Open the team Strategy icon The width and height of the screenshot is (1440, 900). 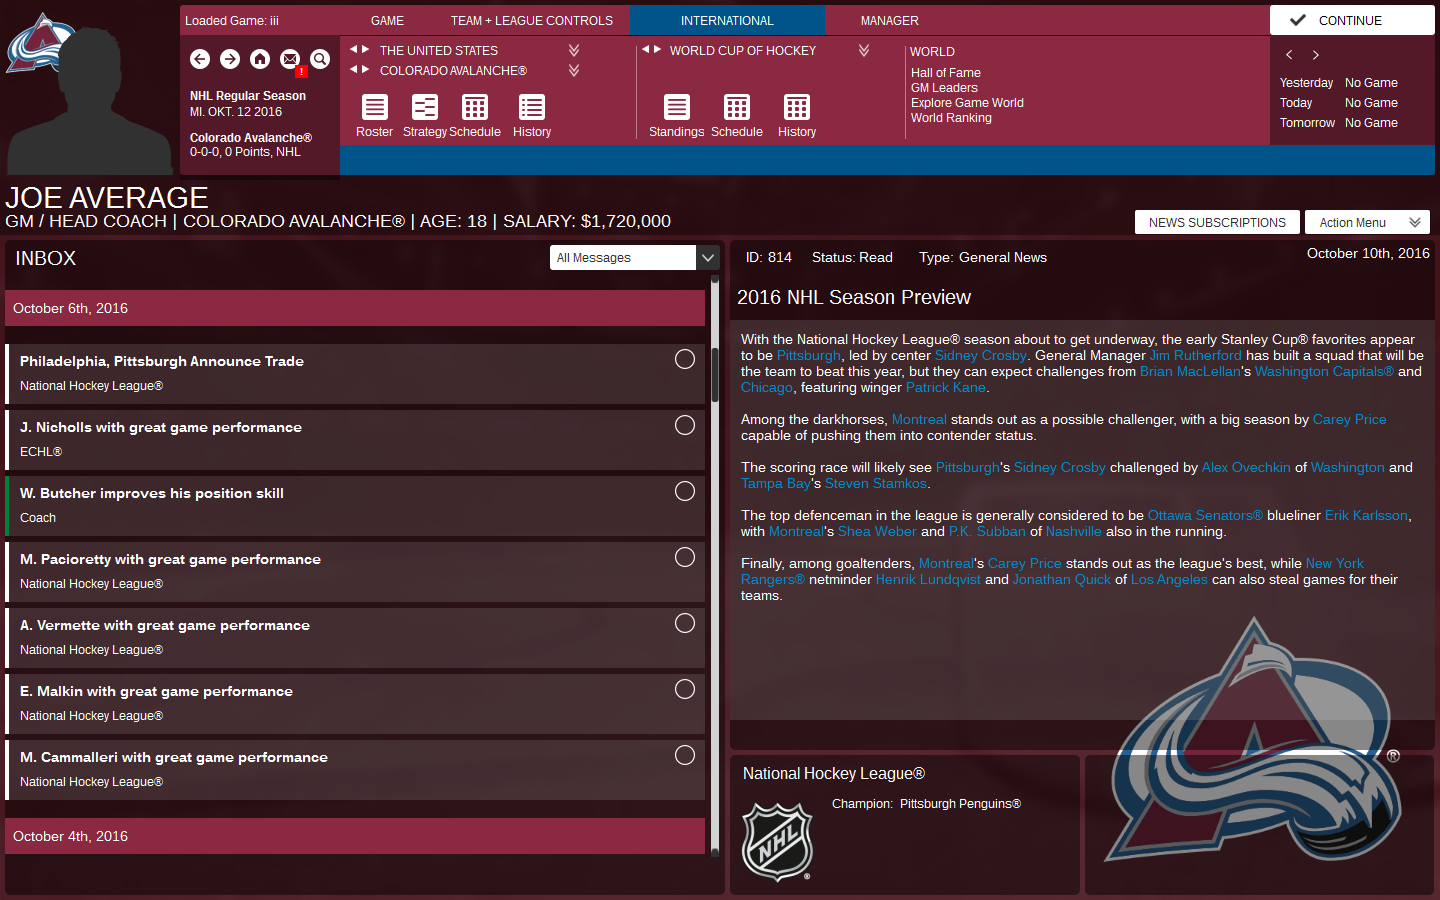tap(425, 107)
